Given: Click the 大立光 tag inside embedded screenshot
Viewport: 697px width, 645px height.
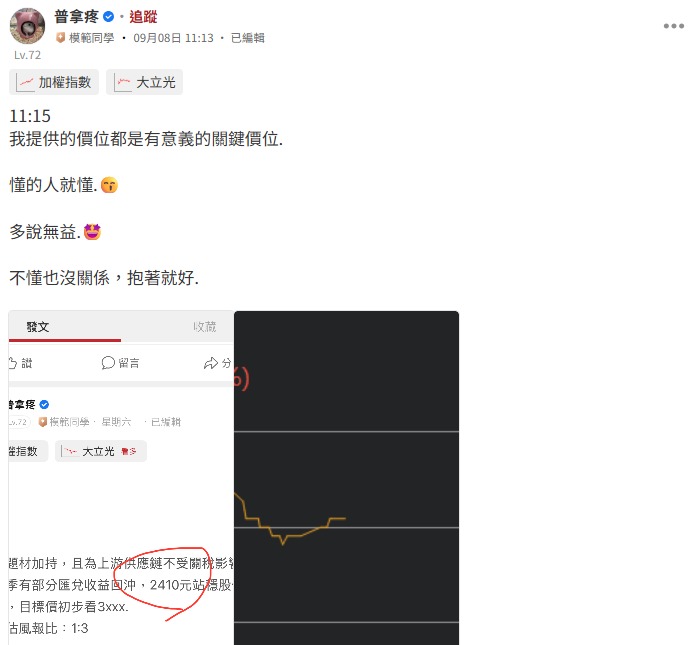Looking at the screenshot, I should [101, 451].
